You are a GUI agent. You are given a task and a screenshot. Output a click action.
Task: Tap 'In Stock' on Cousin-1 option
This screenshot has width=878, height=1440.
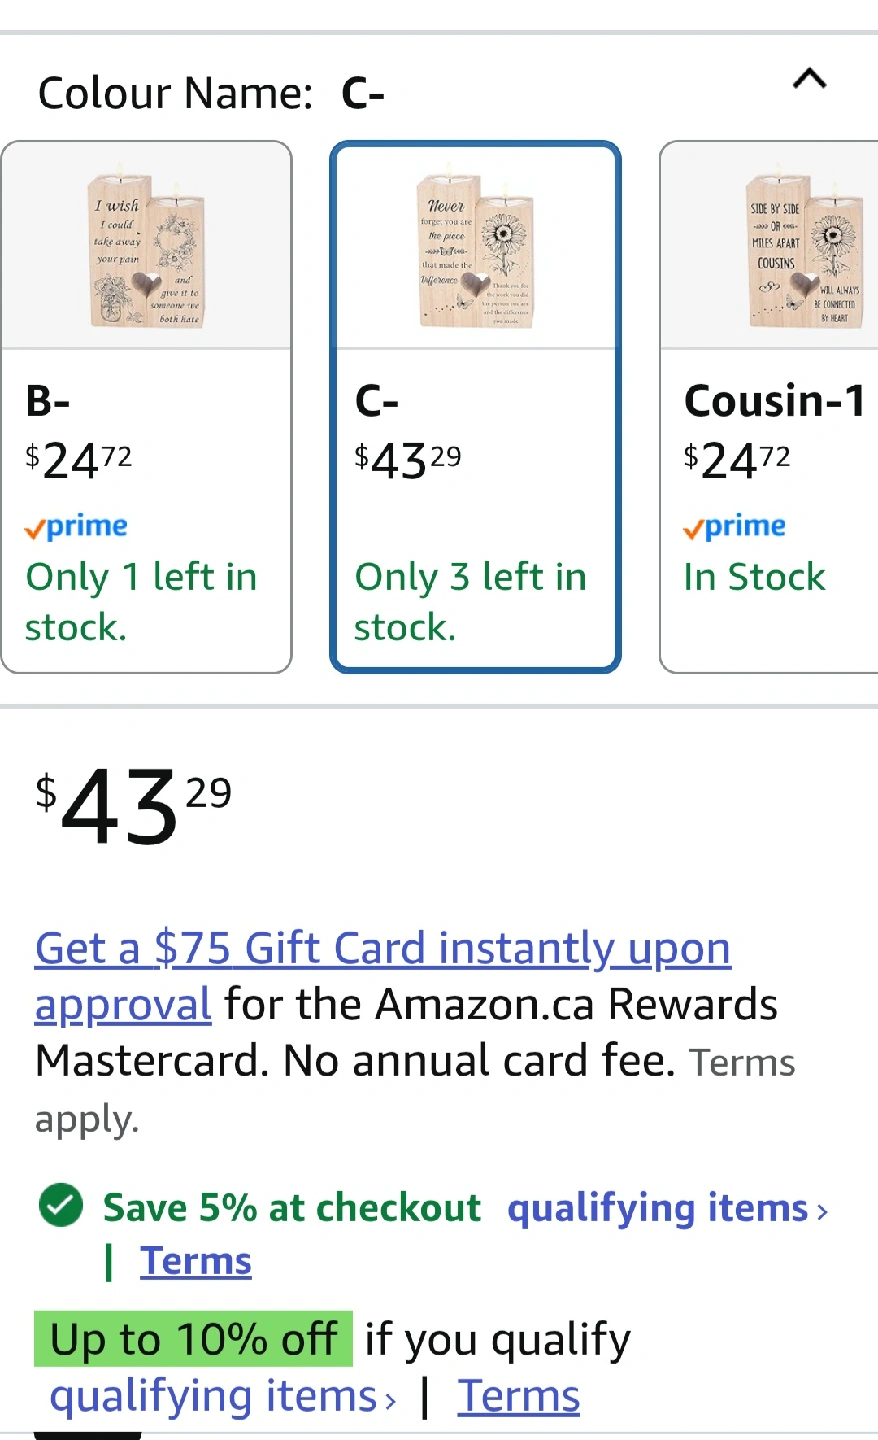click(754, 577)
